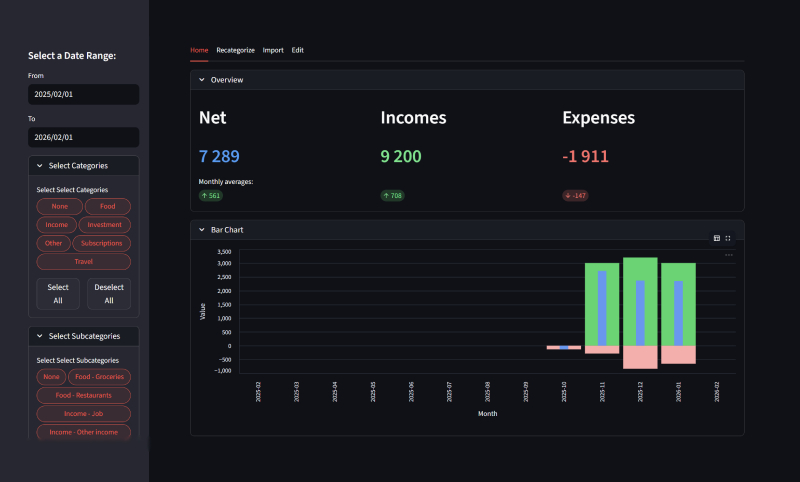Collapse the Bar Chart section
The height and width of the screenshot is (482, 800).
coord(467,230)
